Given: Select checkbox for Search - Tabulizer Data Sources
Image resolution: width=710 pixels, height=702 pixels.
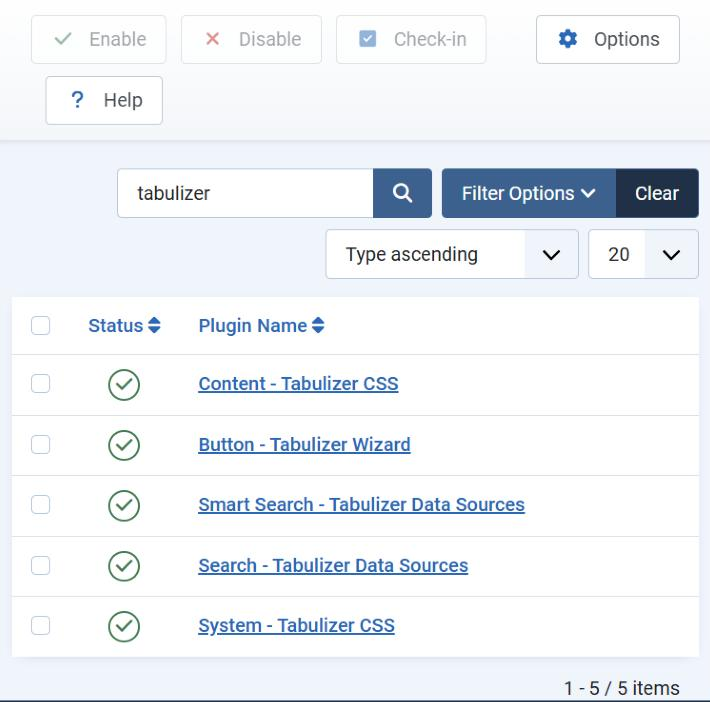Looking at the screenshot, I should click(x=40, y=565).
